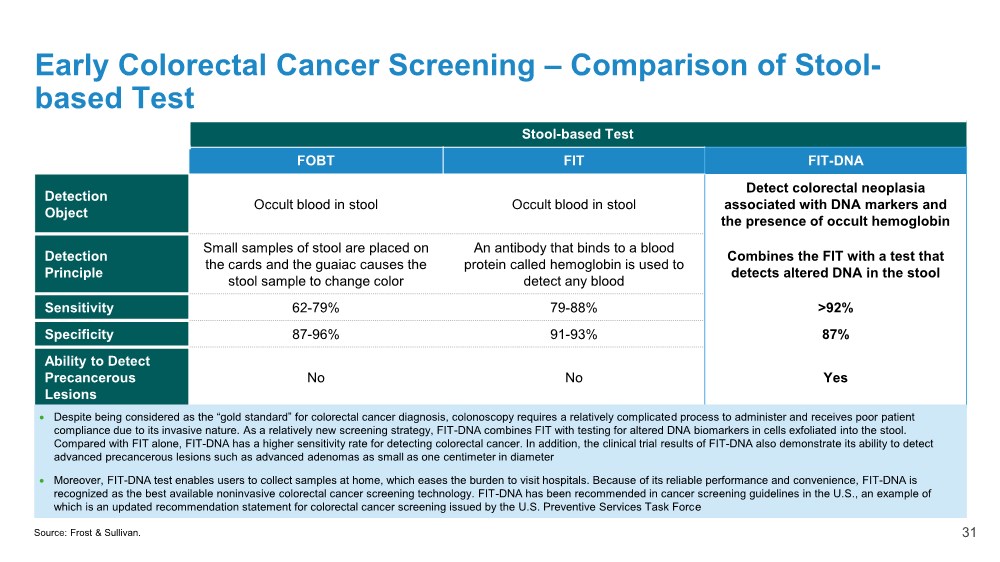The height and width of the screenshot is (562, 1000).
Task: Click the Detection Principle row label
Action: 111,264
